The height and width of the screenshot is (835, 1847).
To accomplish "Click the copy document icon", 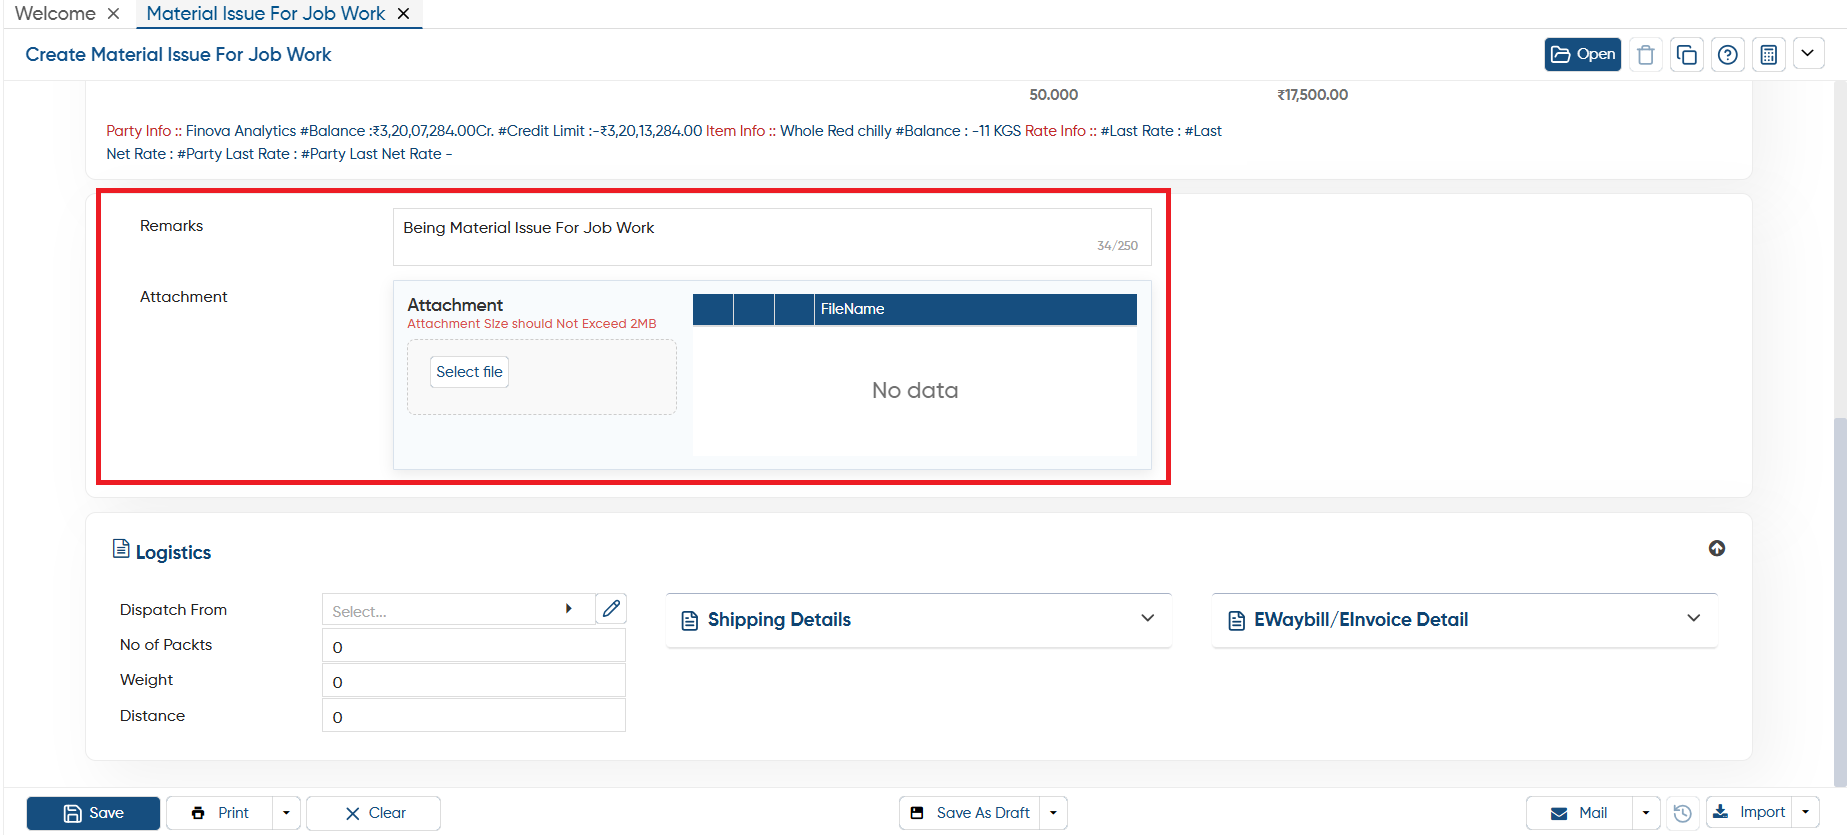I will tap(1686, 55).
